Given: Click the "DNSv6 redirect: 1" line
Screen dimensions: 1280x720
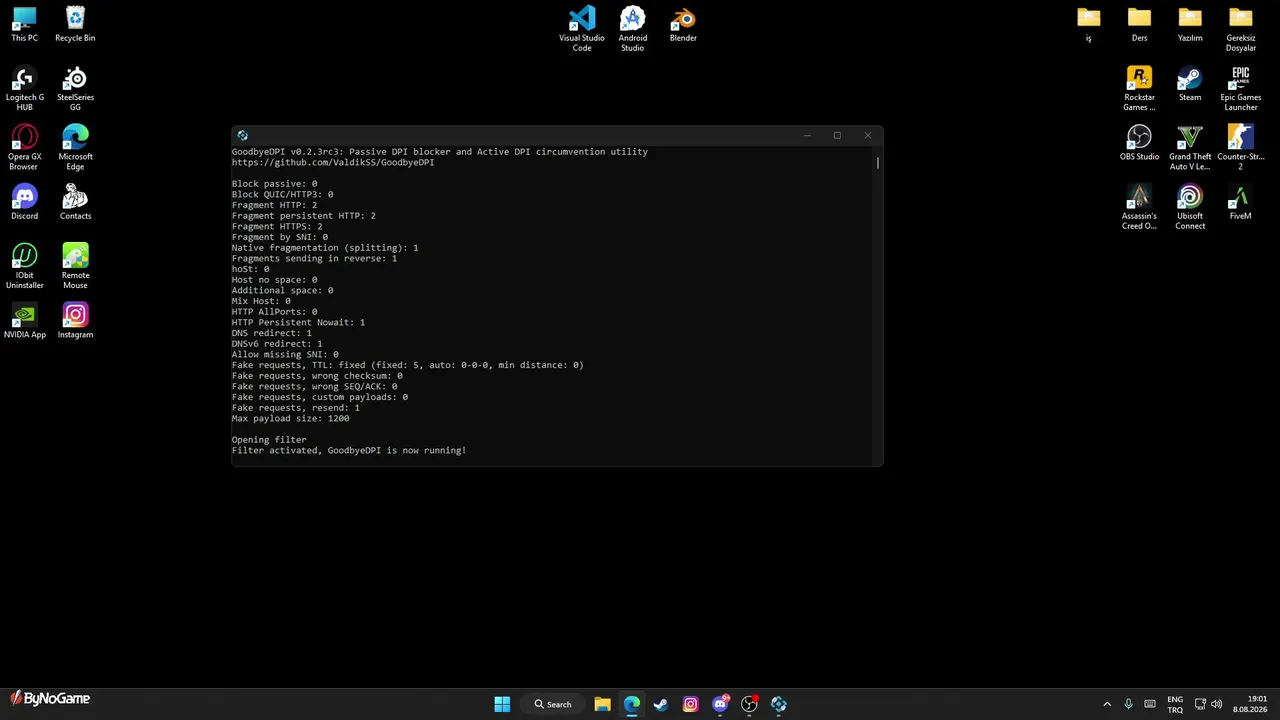Looking at the screenshot, I should point(277,344).
